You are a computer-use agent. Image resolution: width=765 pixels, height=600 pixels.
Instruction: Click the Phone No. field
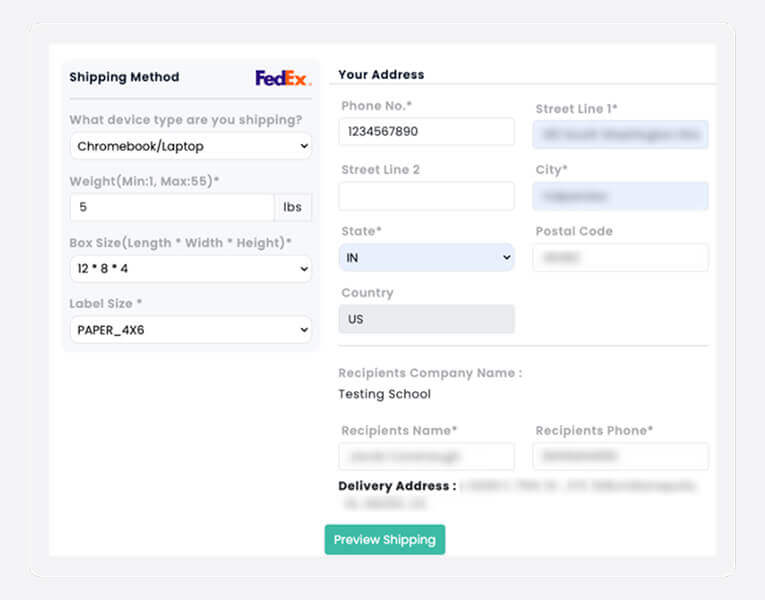(x=427, y=132)
